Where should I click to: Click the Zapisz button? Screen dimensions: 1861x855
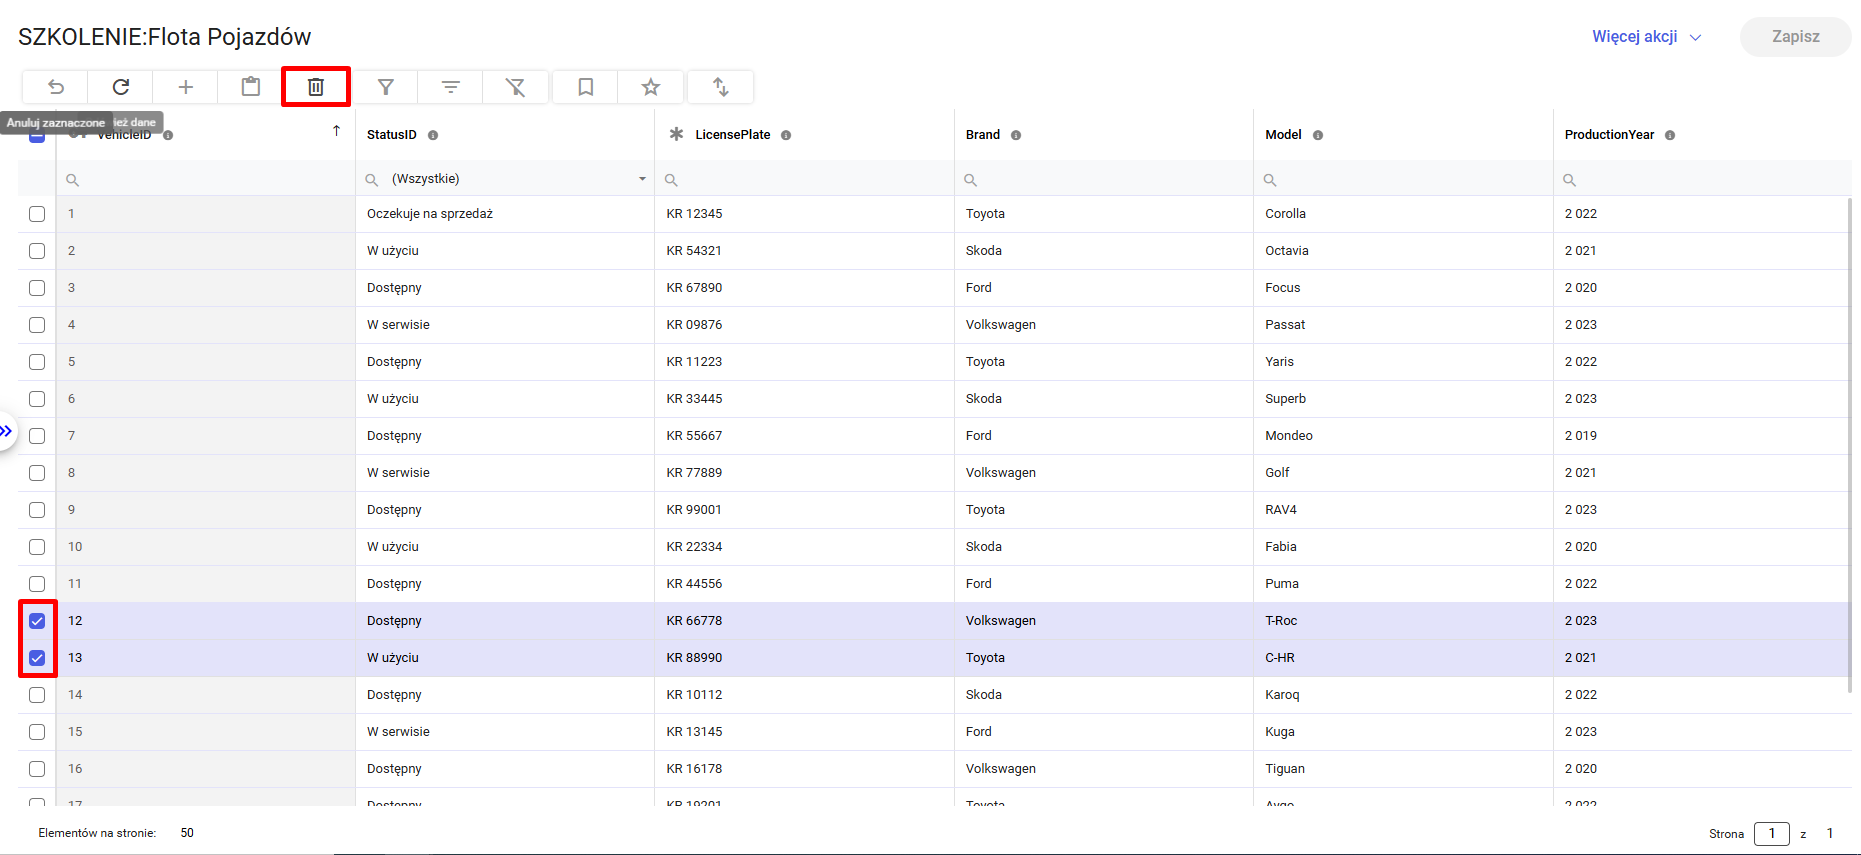[x=1795, y=37]
